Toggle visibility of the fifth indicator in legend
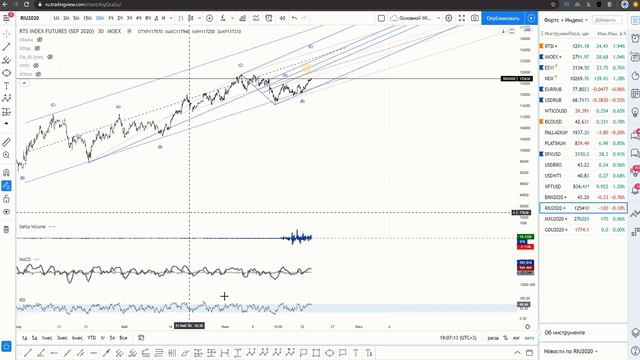 point(38,74)
